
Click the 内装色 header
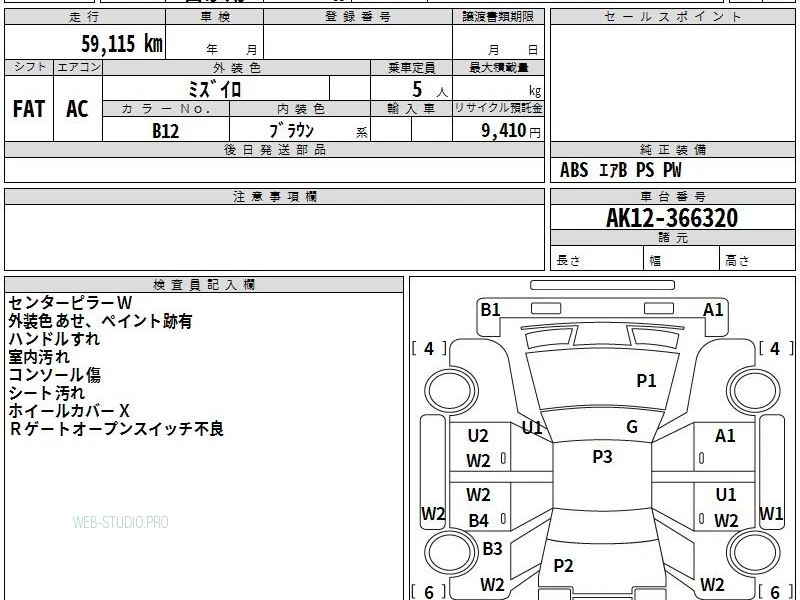tap(300, 109)
